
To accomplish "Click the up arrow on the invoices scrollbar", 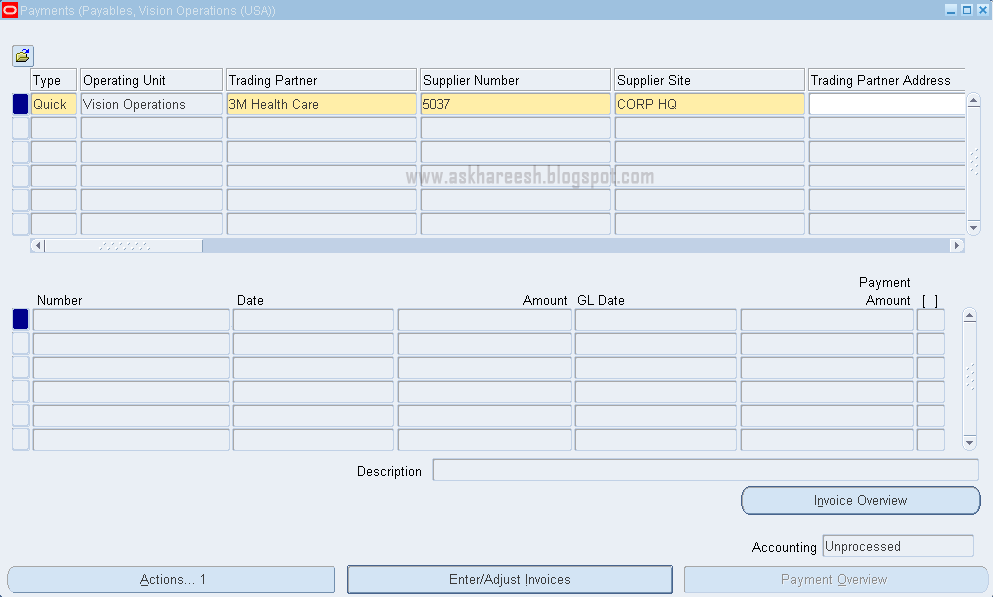I will (969, 315).
